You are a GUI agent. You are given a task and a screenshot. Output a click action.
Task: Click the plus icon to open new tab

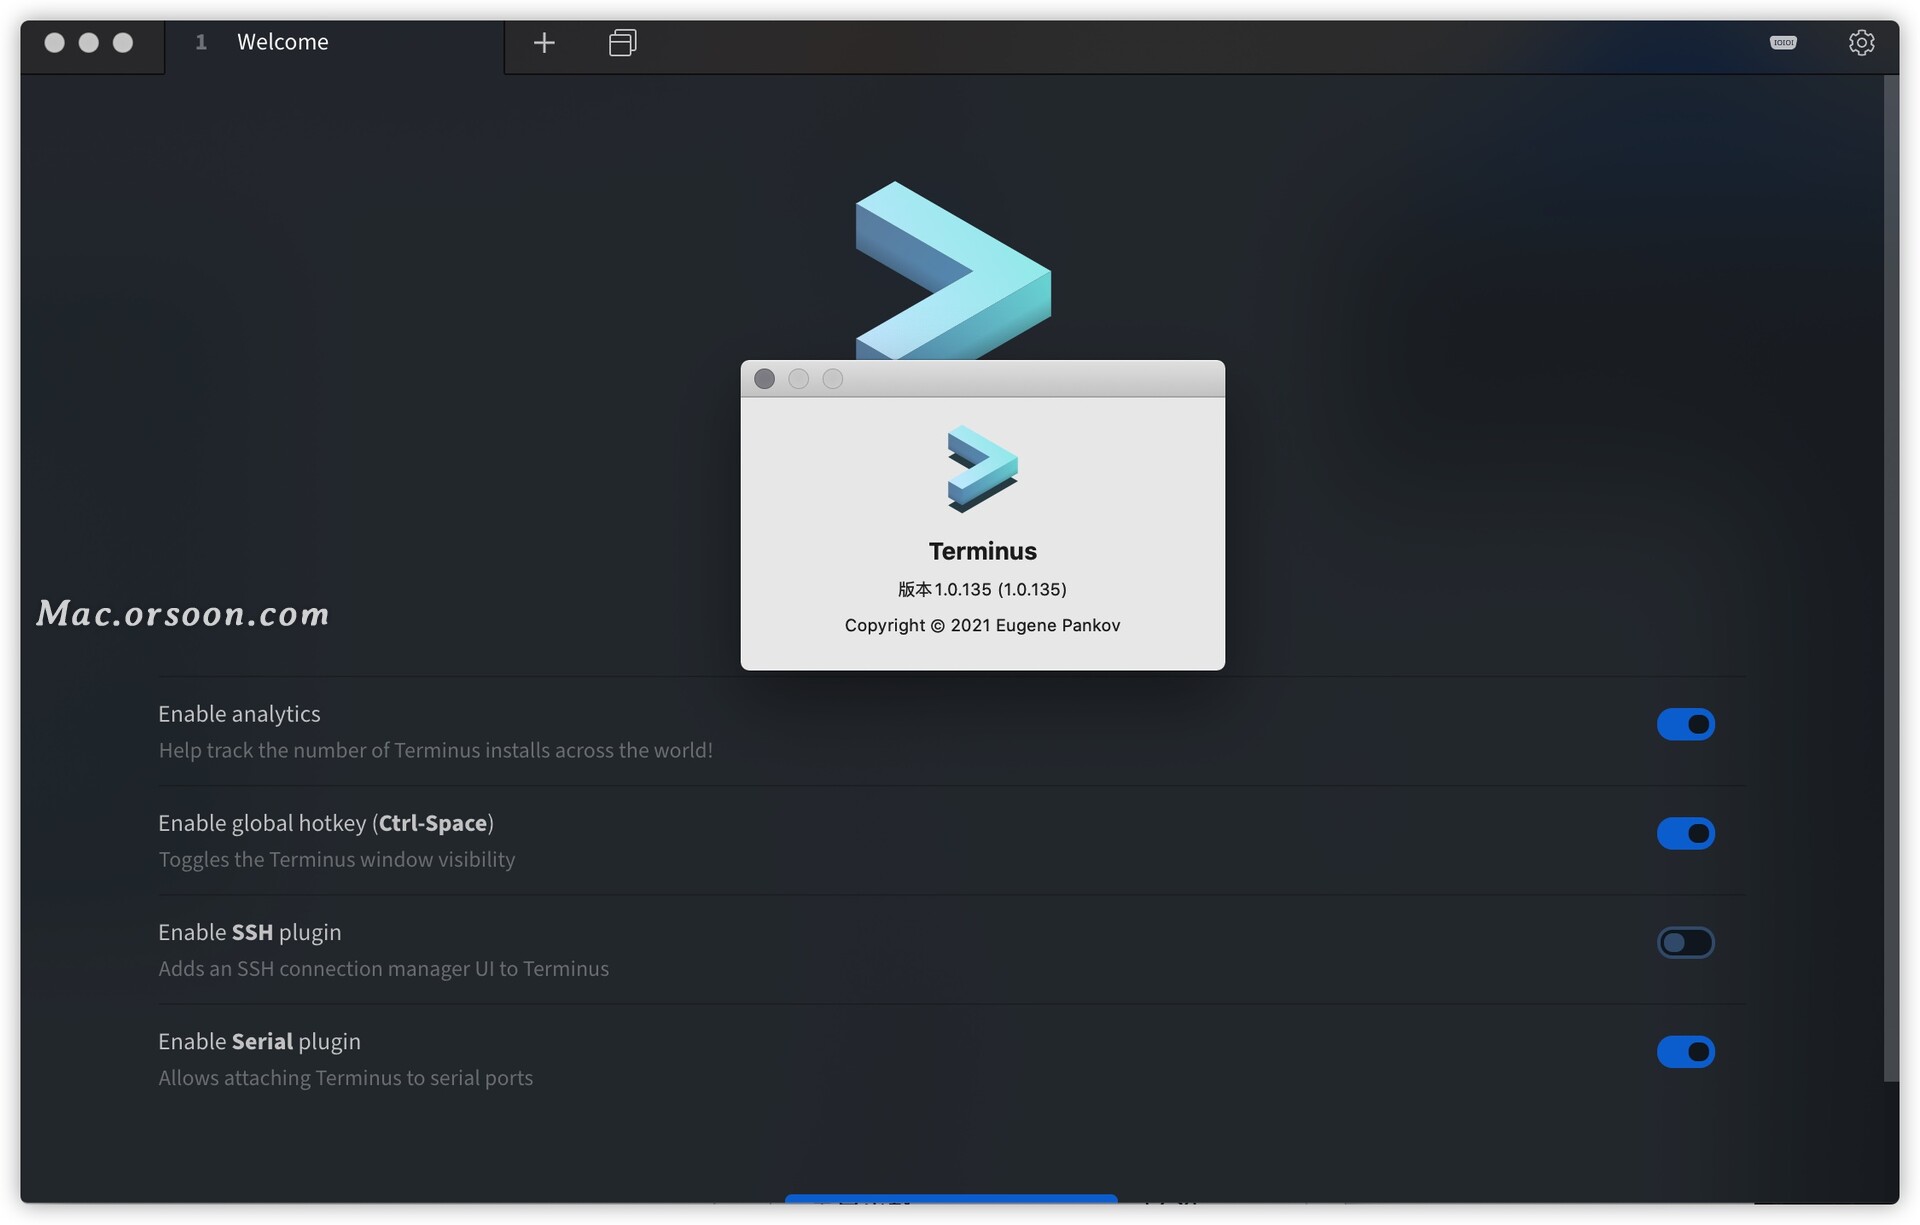[544, 42]
